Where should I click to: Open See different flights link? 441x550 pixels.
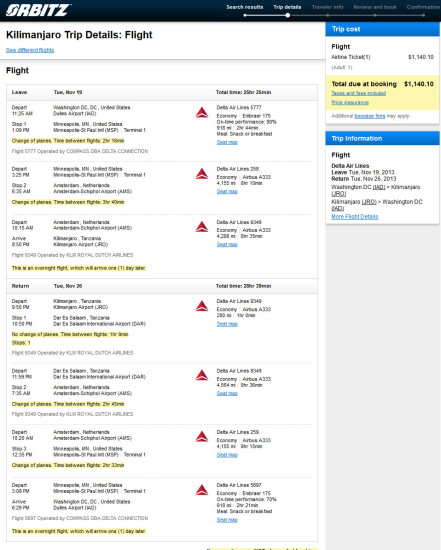[30, 50]
